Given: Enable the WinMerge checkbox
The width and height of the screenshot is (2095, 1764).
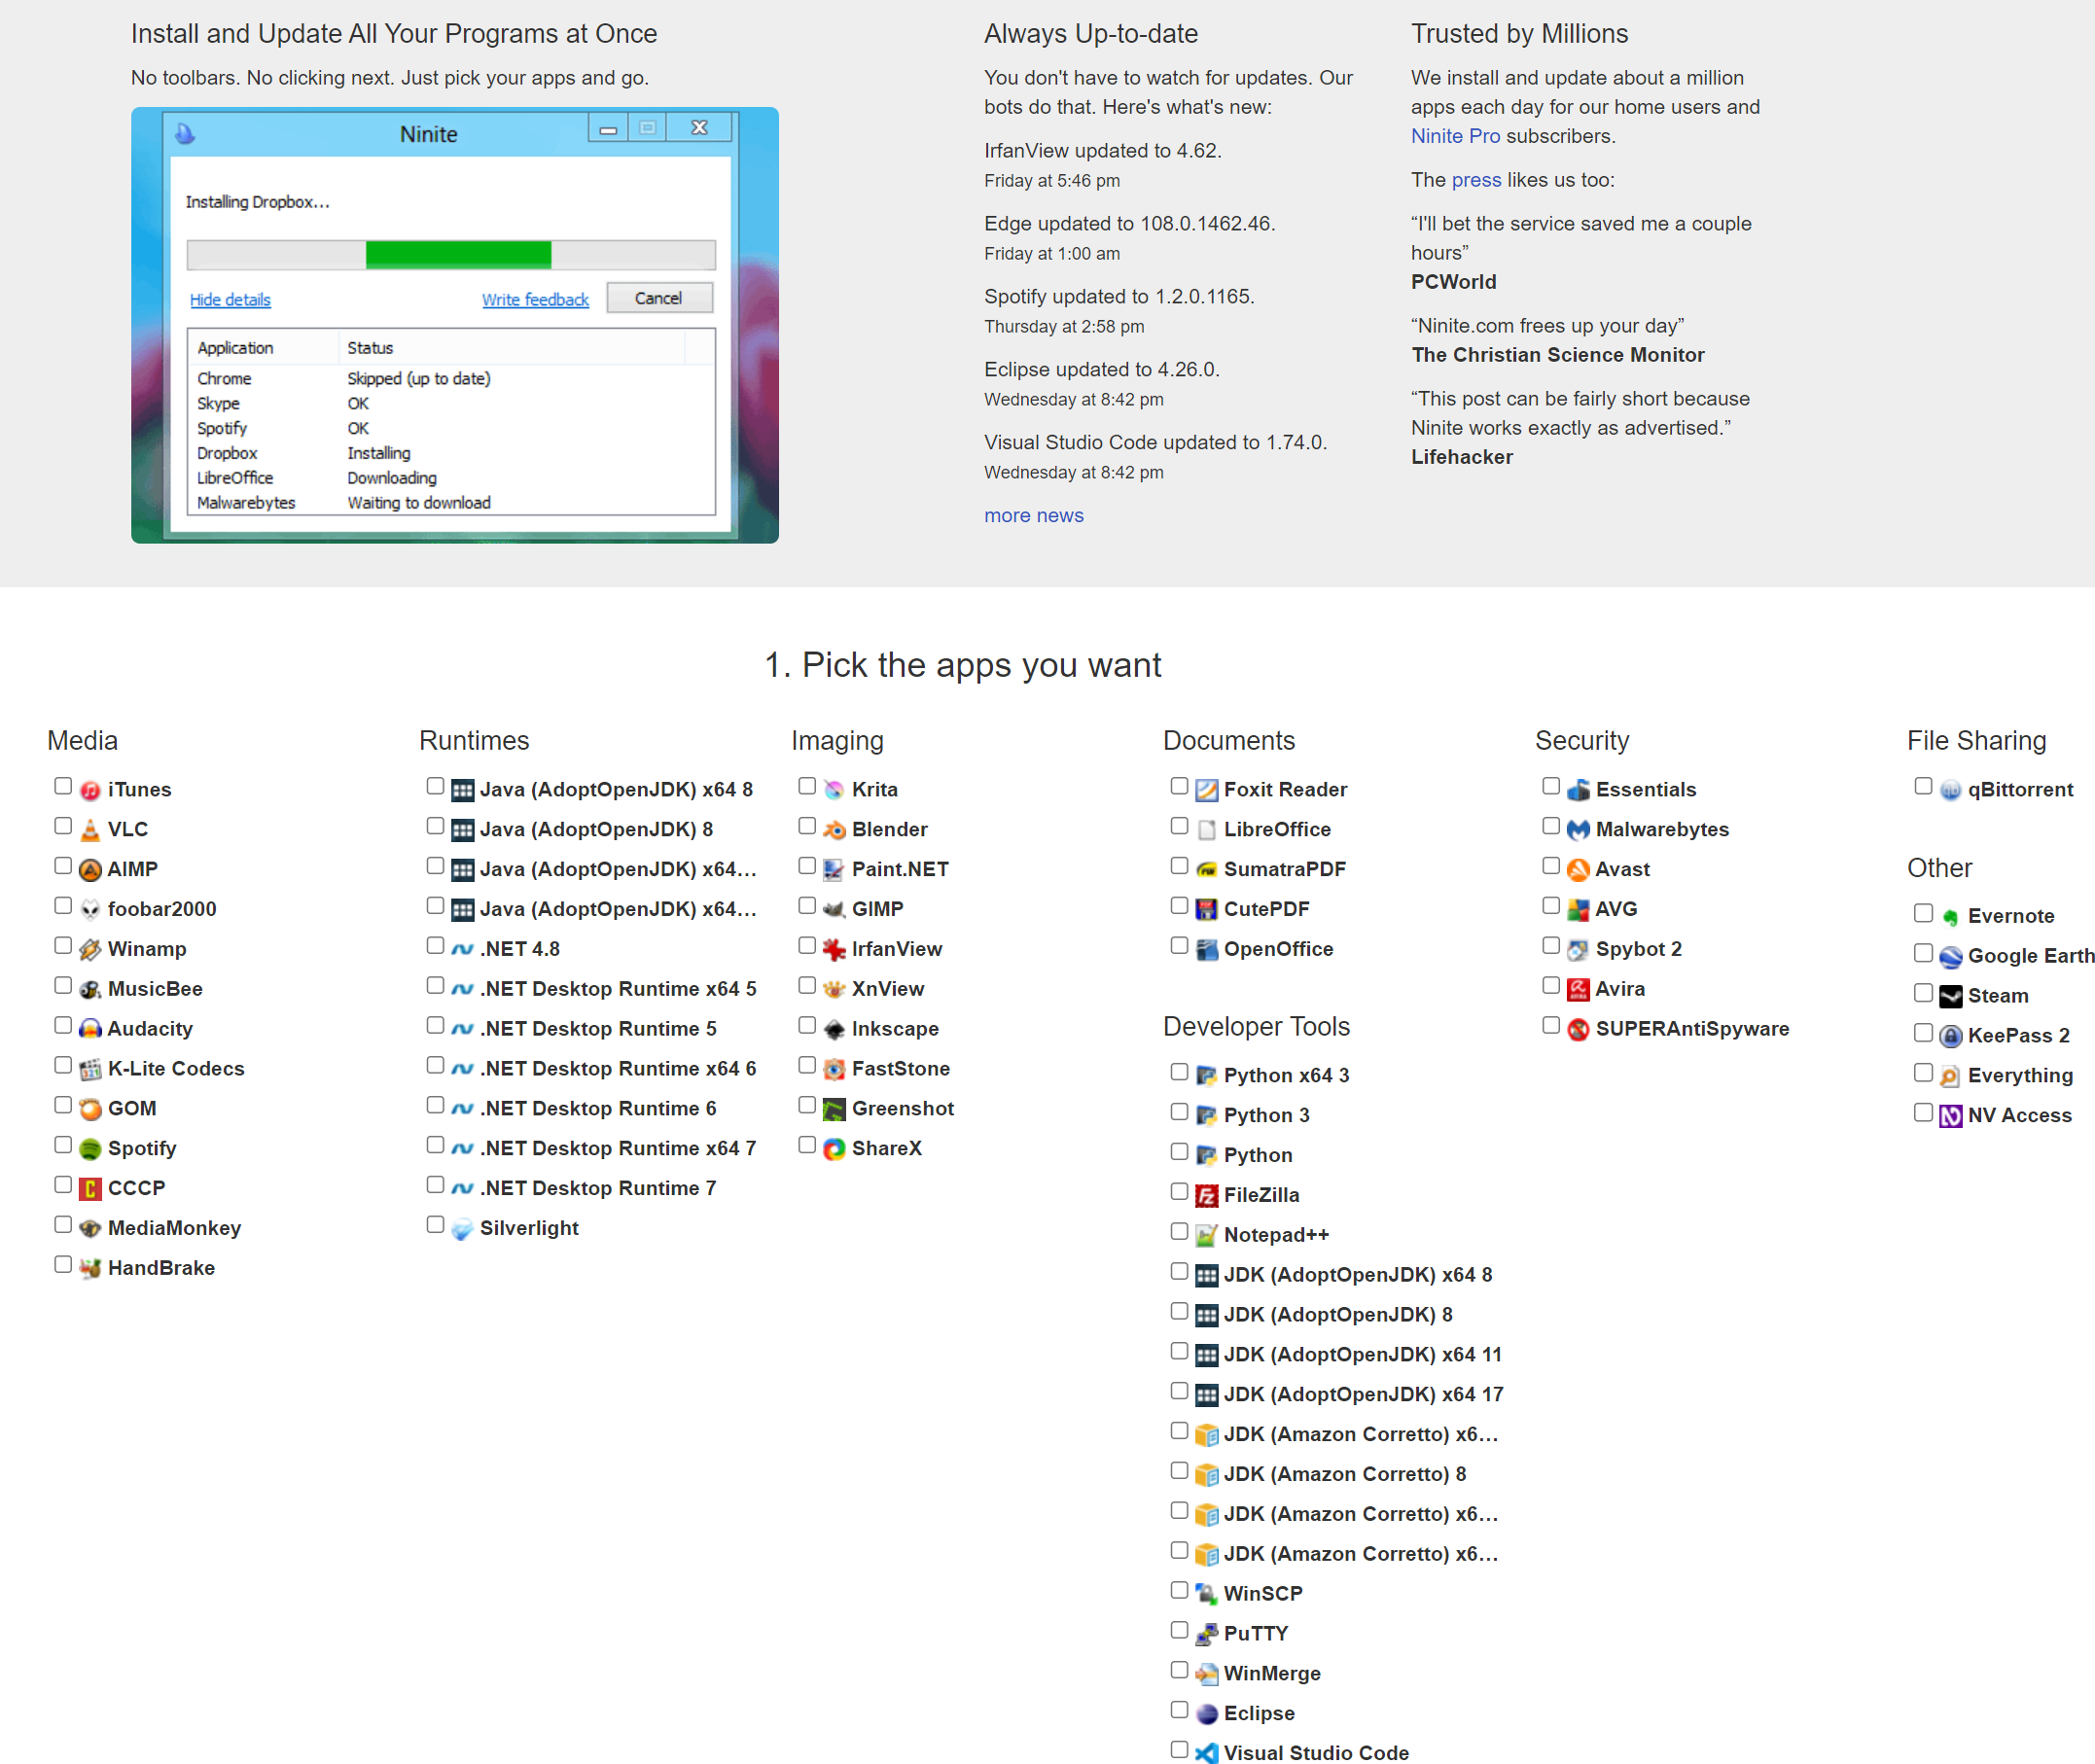Looking at the screenshot, I should click(x=1179, y=1670).
